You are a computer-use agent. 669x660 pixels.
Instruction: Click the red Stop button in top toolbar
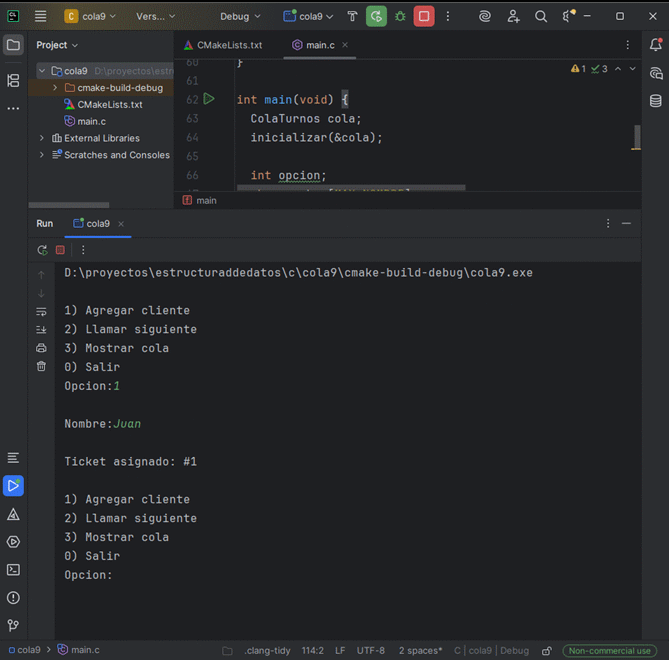pos(425,16)
